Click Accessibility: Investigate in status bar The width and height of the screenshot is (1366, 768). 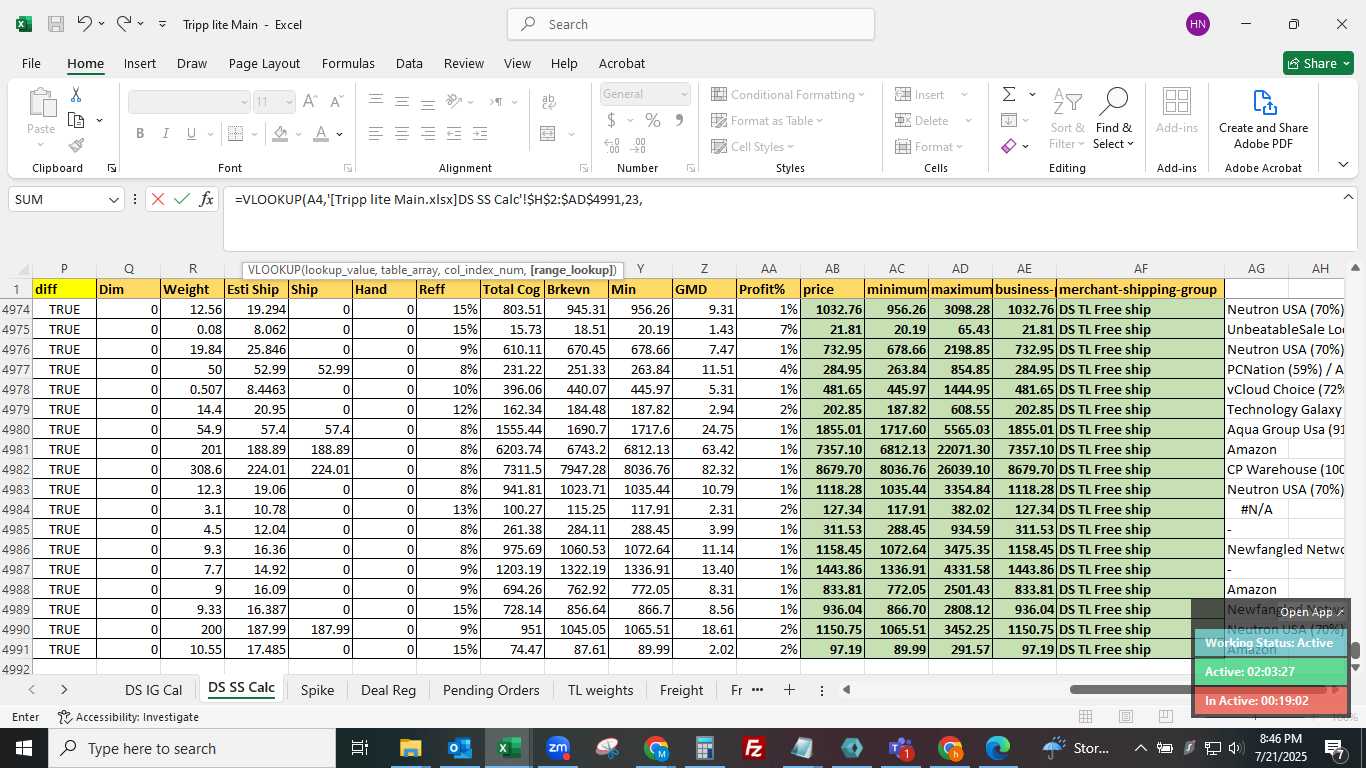point(127,717)
